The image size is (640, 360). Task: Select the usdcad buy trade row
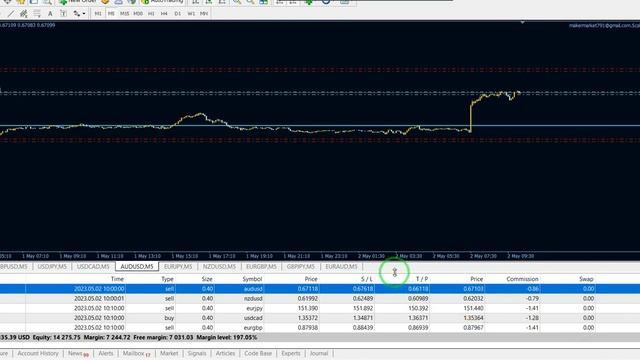pyautogui.click(x=320, y=318)
